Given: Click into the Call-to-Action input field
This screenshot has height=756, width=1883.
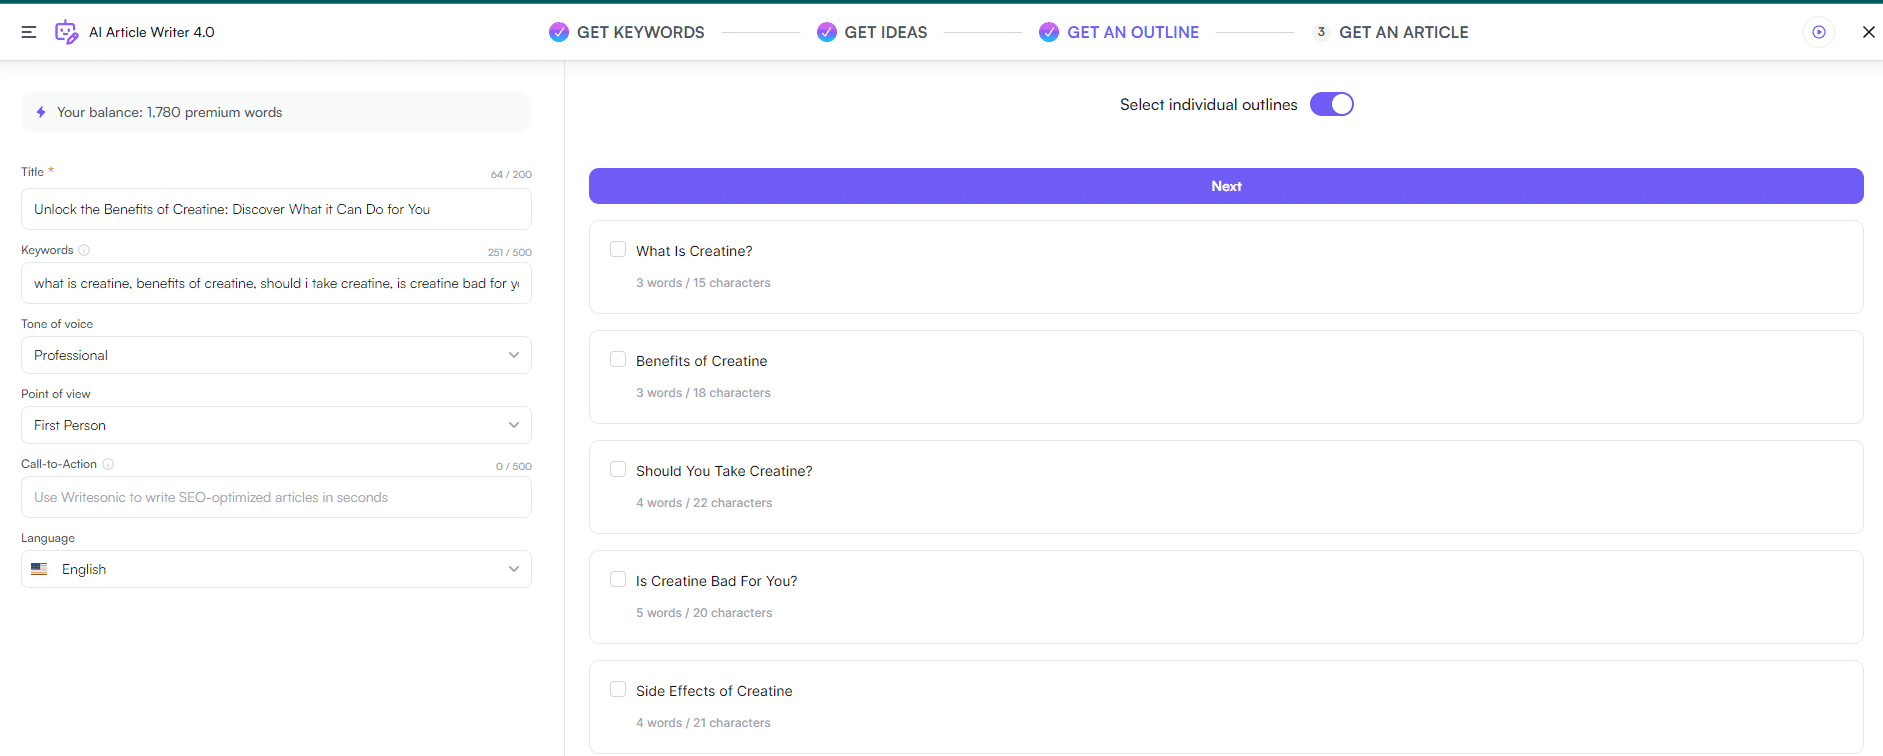Looking at the screenshot, I should 276,497.
